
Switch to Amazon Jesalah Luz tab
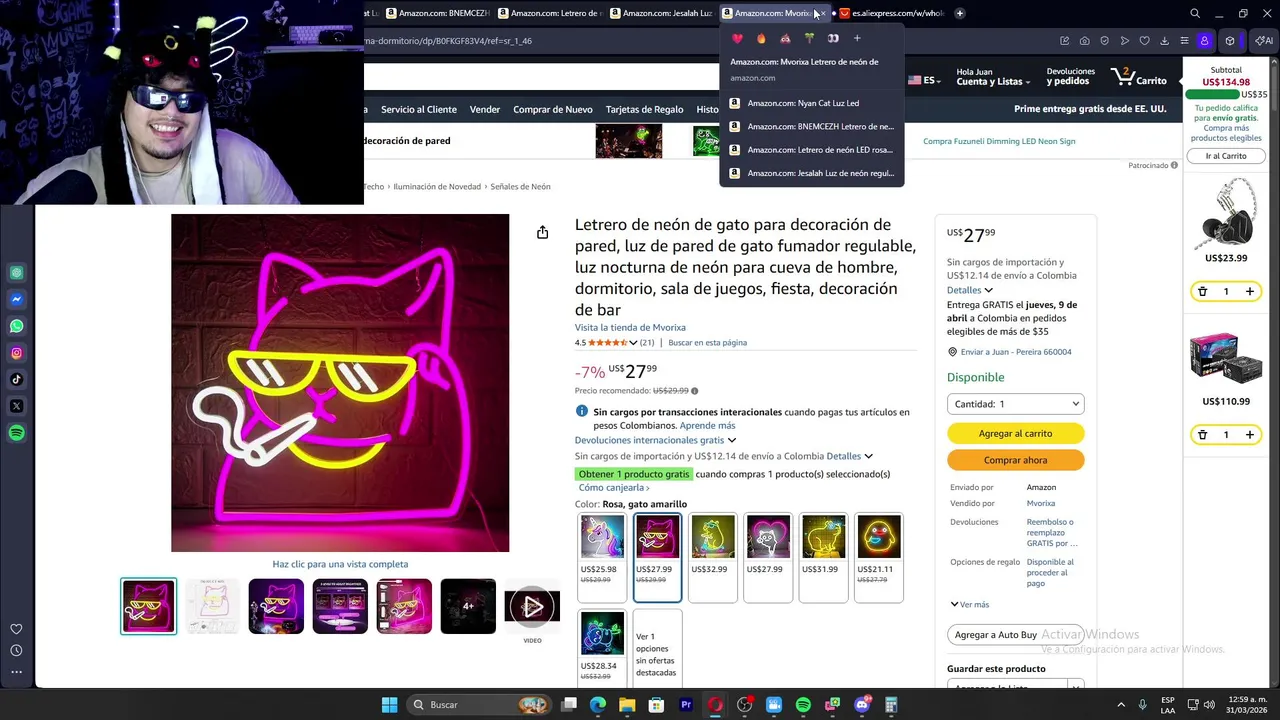[661, 13]
